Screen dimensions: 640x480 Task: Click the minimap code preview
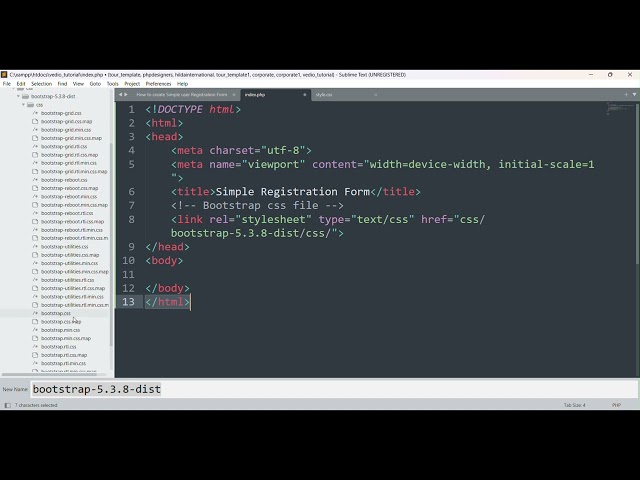click(x=620, y=109)
